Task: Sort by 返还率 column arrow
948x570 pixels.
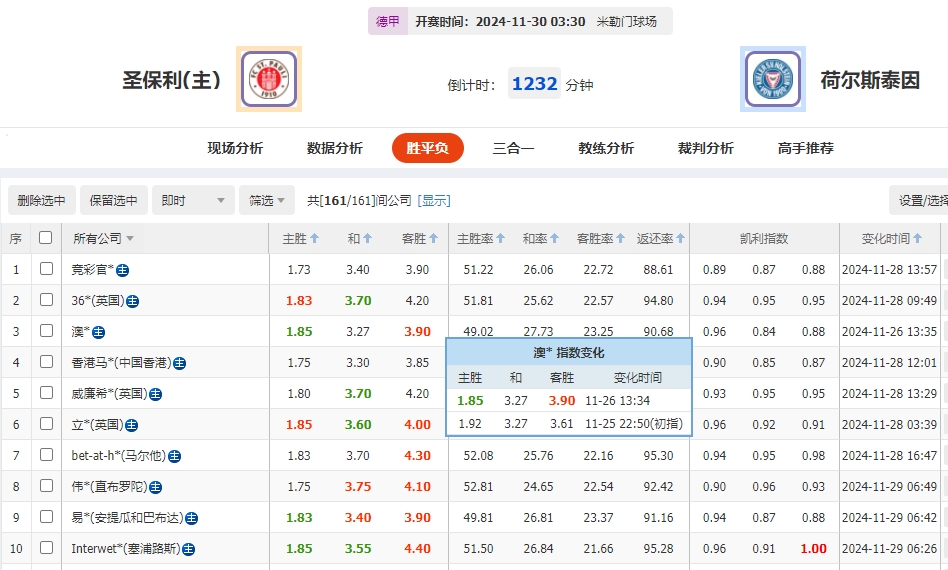Action: click(681, 239)
